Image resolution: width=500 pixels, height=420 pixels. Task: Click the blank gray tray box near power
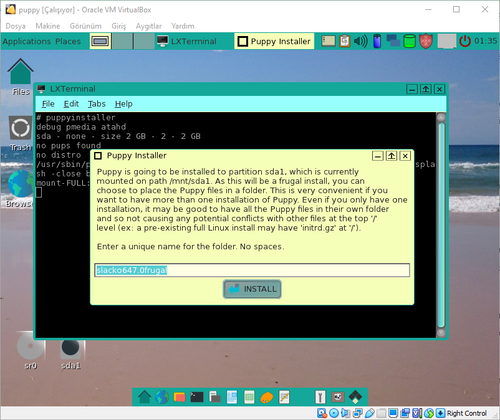coord(447,41)
